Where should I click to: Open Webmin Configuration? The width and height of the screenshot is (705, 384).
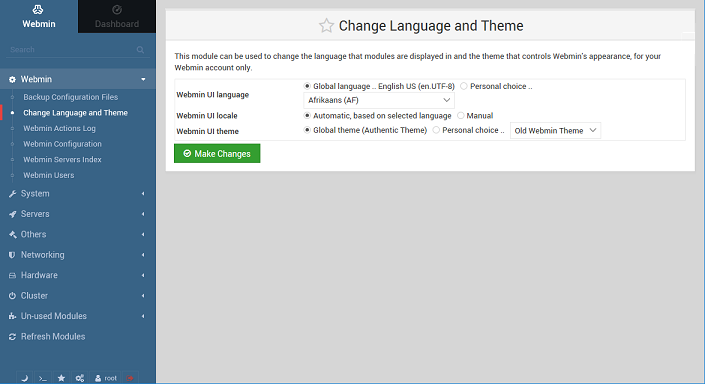(62, 144)
